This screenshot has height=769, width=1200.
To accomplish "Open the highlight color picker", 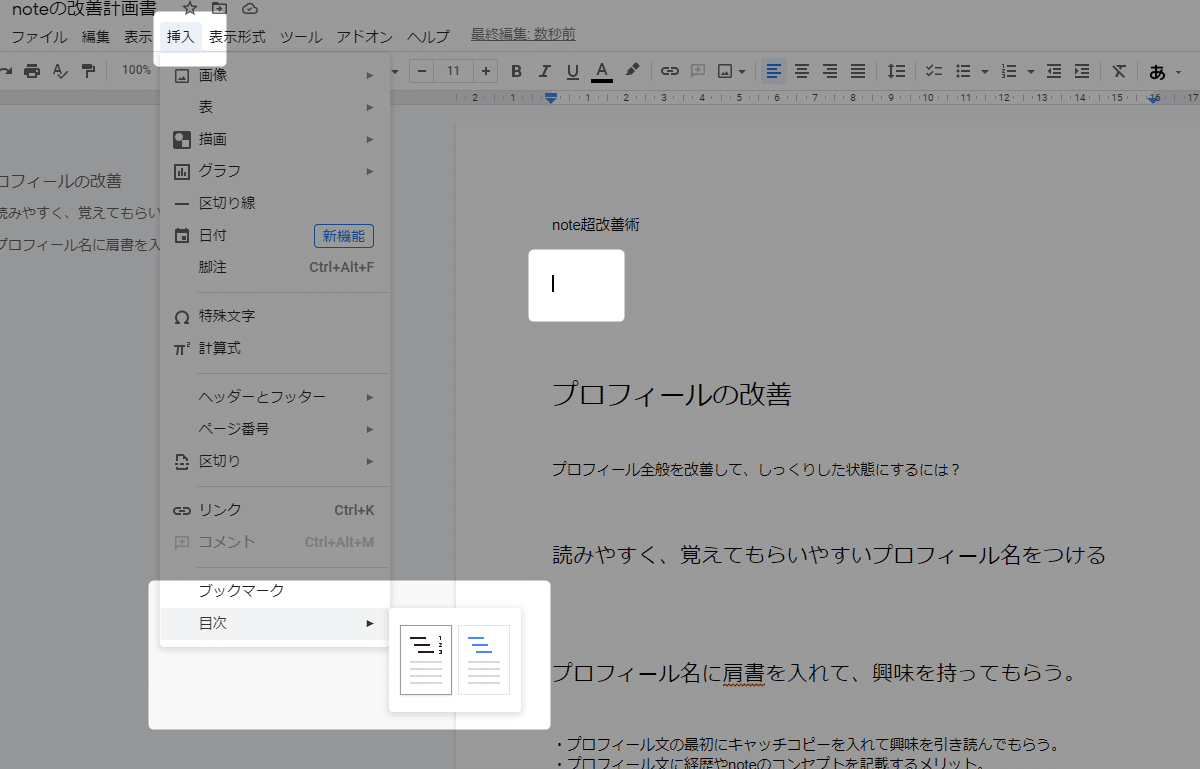I will pyautogui.click(x=631, y=71).
